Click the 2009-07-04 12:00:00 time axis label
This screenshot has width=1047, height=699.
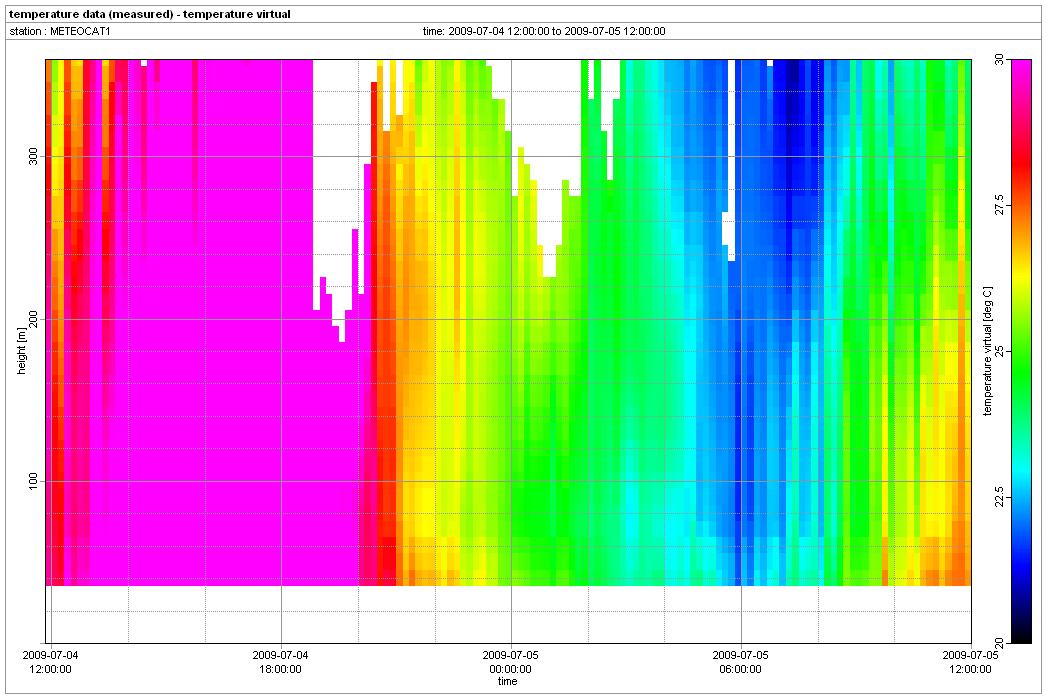pyautogui.click(x=51, y=662)
